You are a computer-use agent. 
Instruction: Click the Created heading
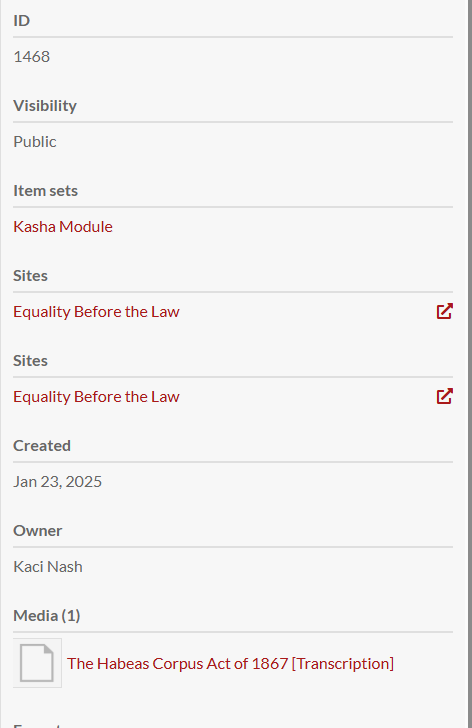(42, 446)
